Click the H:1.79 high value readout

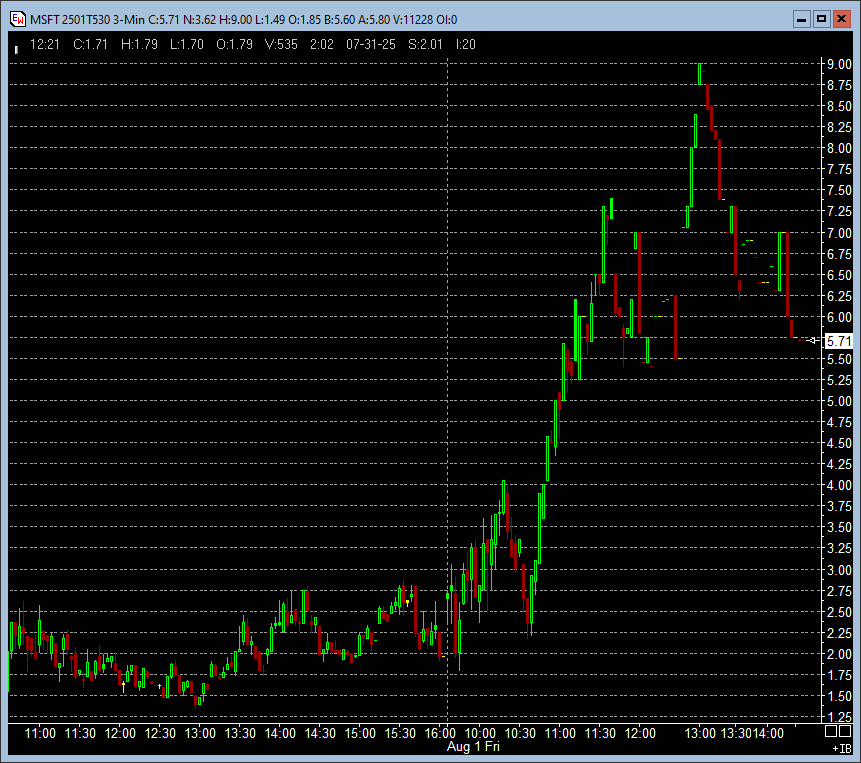(x=139, y=44)
